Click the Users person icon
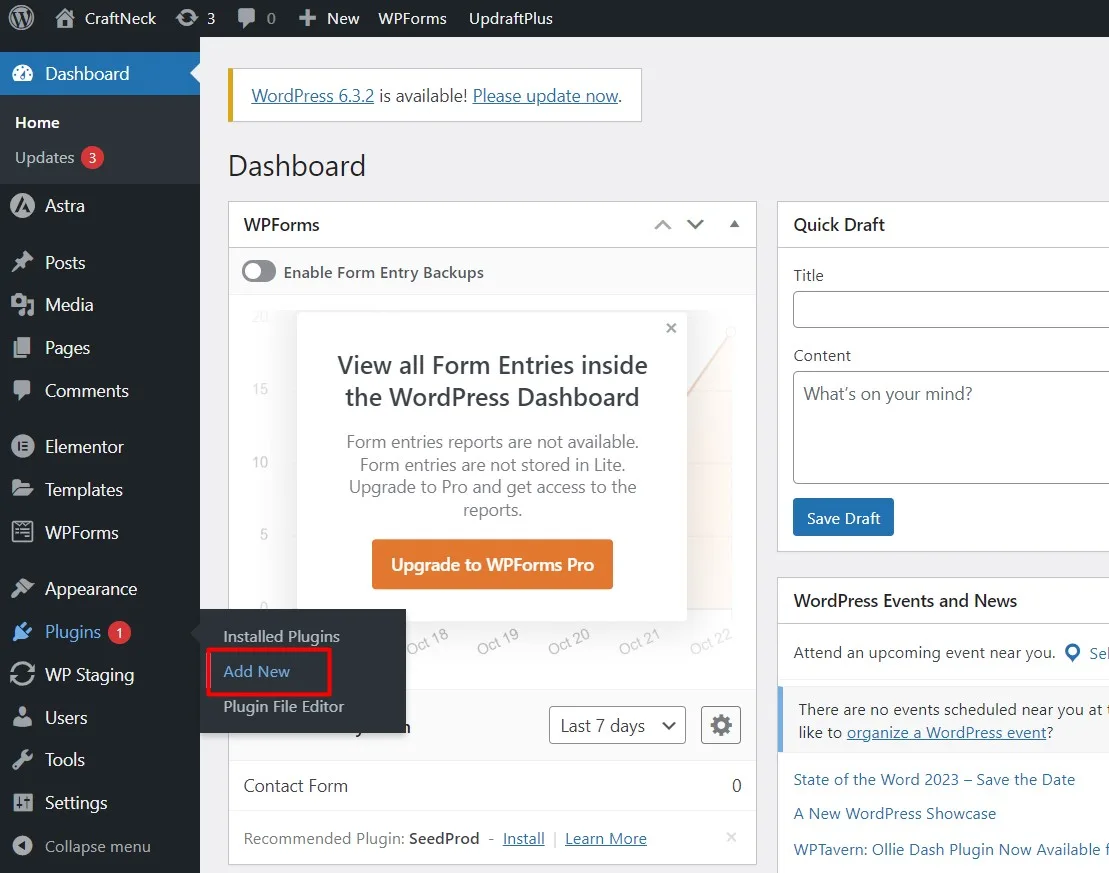1109x873 pixels. pyautogui.click(x=23, y=717)
